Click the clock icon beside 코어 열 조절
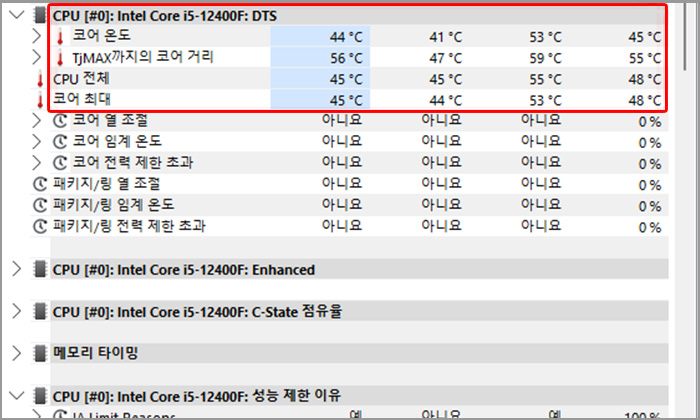Image resolution: width=700 pixels, height=420 pixels. [60, 121]
